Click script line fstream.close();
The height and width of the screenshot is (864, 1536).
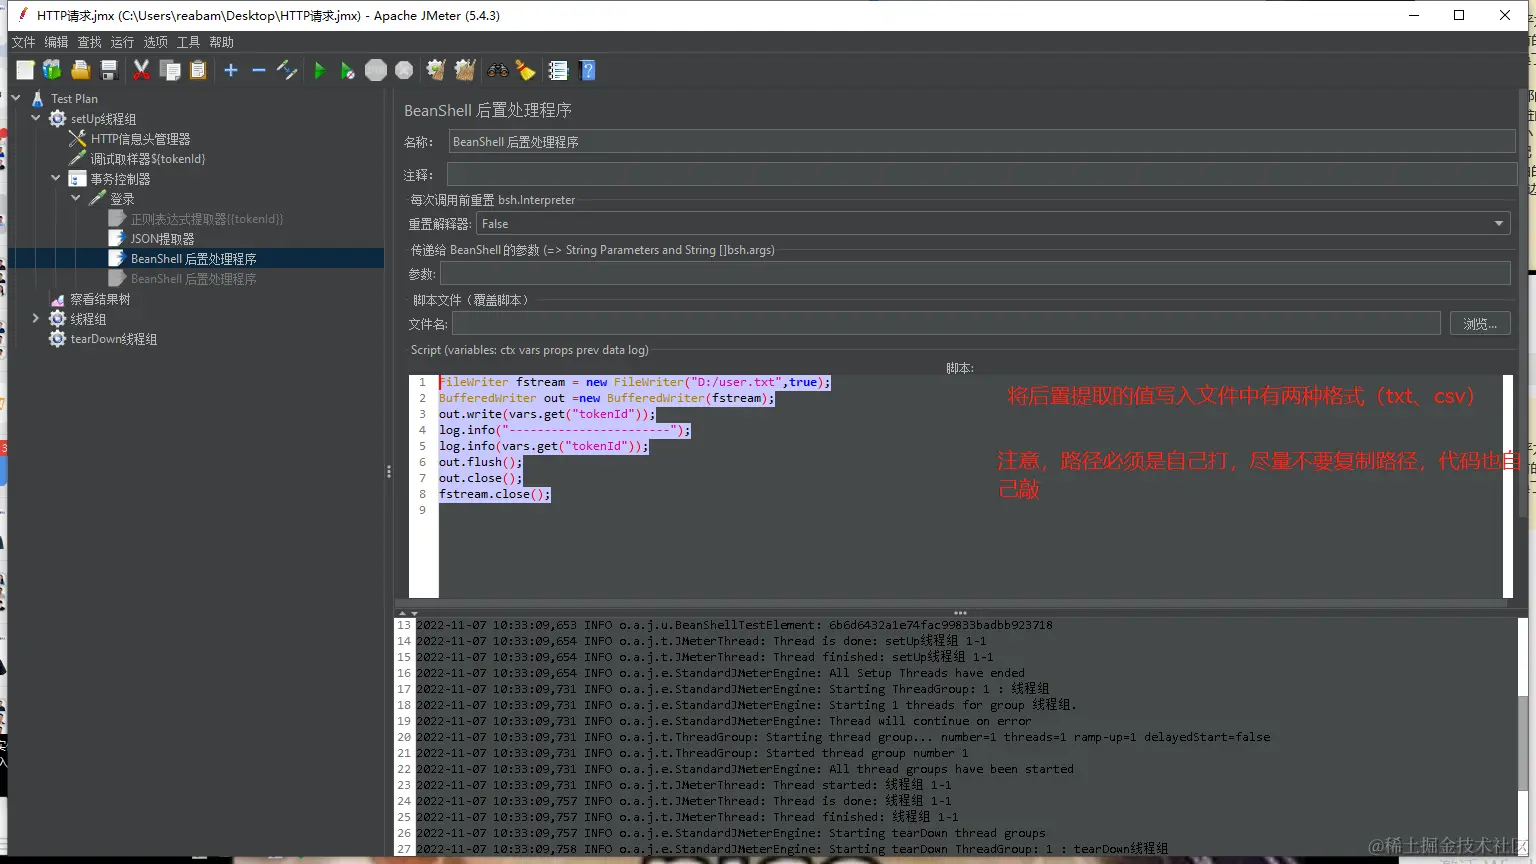(494, 494)
